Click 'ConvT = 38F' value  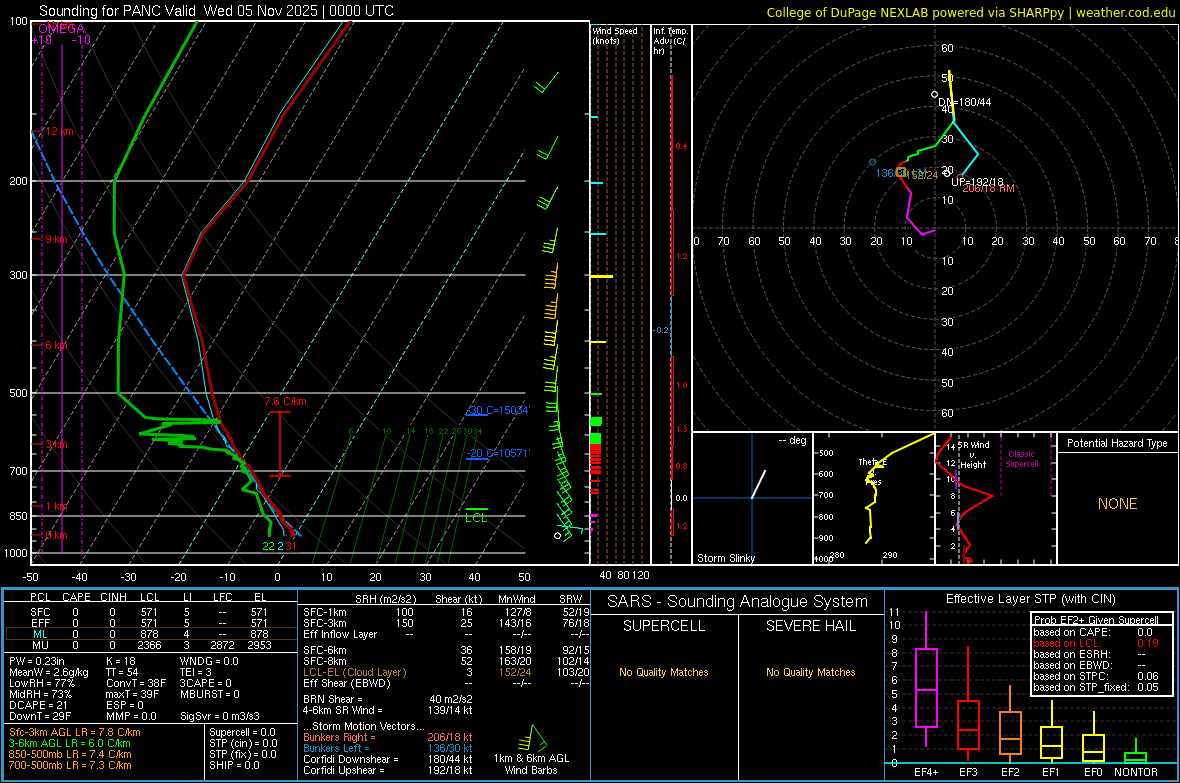pos(136,684)
